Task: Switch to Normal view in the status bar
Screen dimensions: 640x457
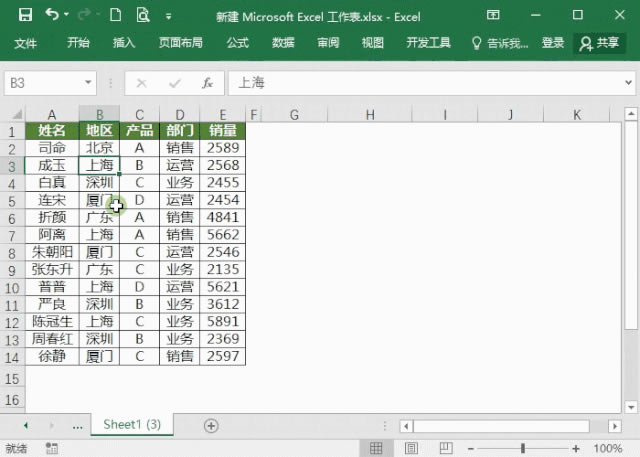Action: pos(376,449)
